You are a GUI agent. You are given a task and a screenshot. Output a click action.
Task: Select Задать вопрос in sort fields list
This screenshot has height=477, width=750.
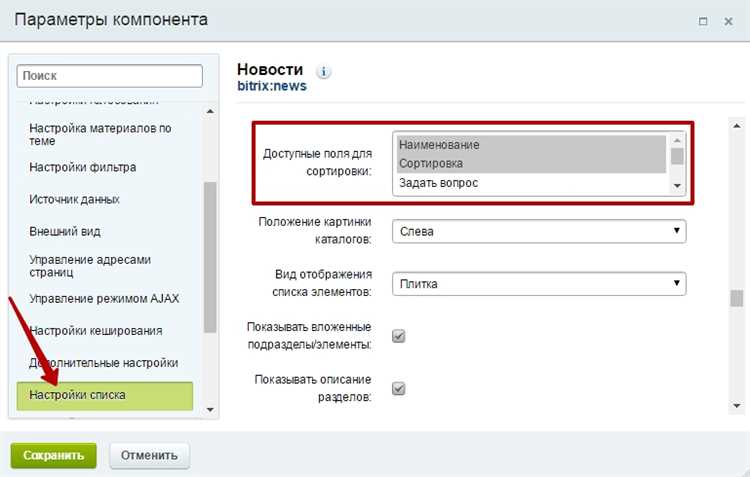click(531, 183)
